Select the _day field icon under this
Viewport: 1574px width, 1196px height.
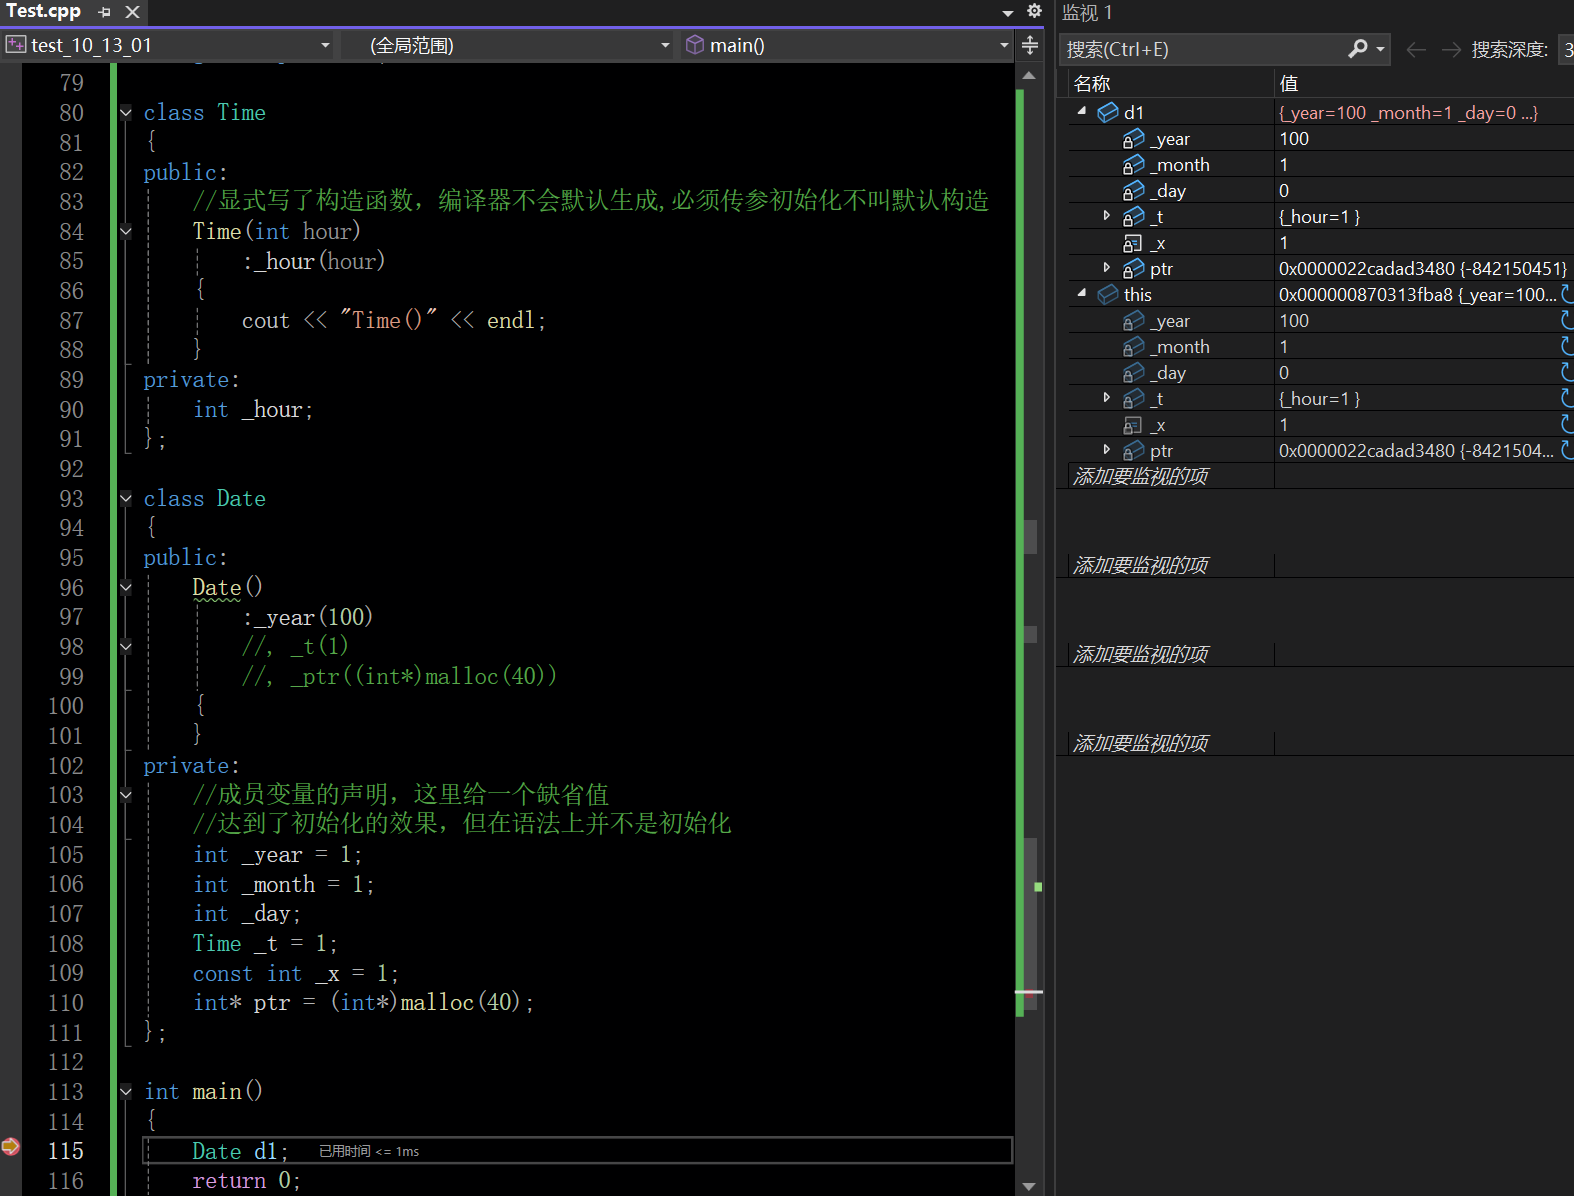pos(1133,372)
